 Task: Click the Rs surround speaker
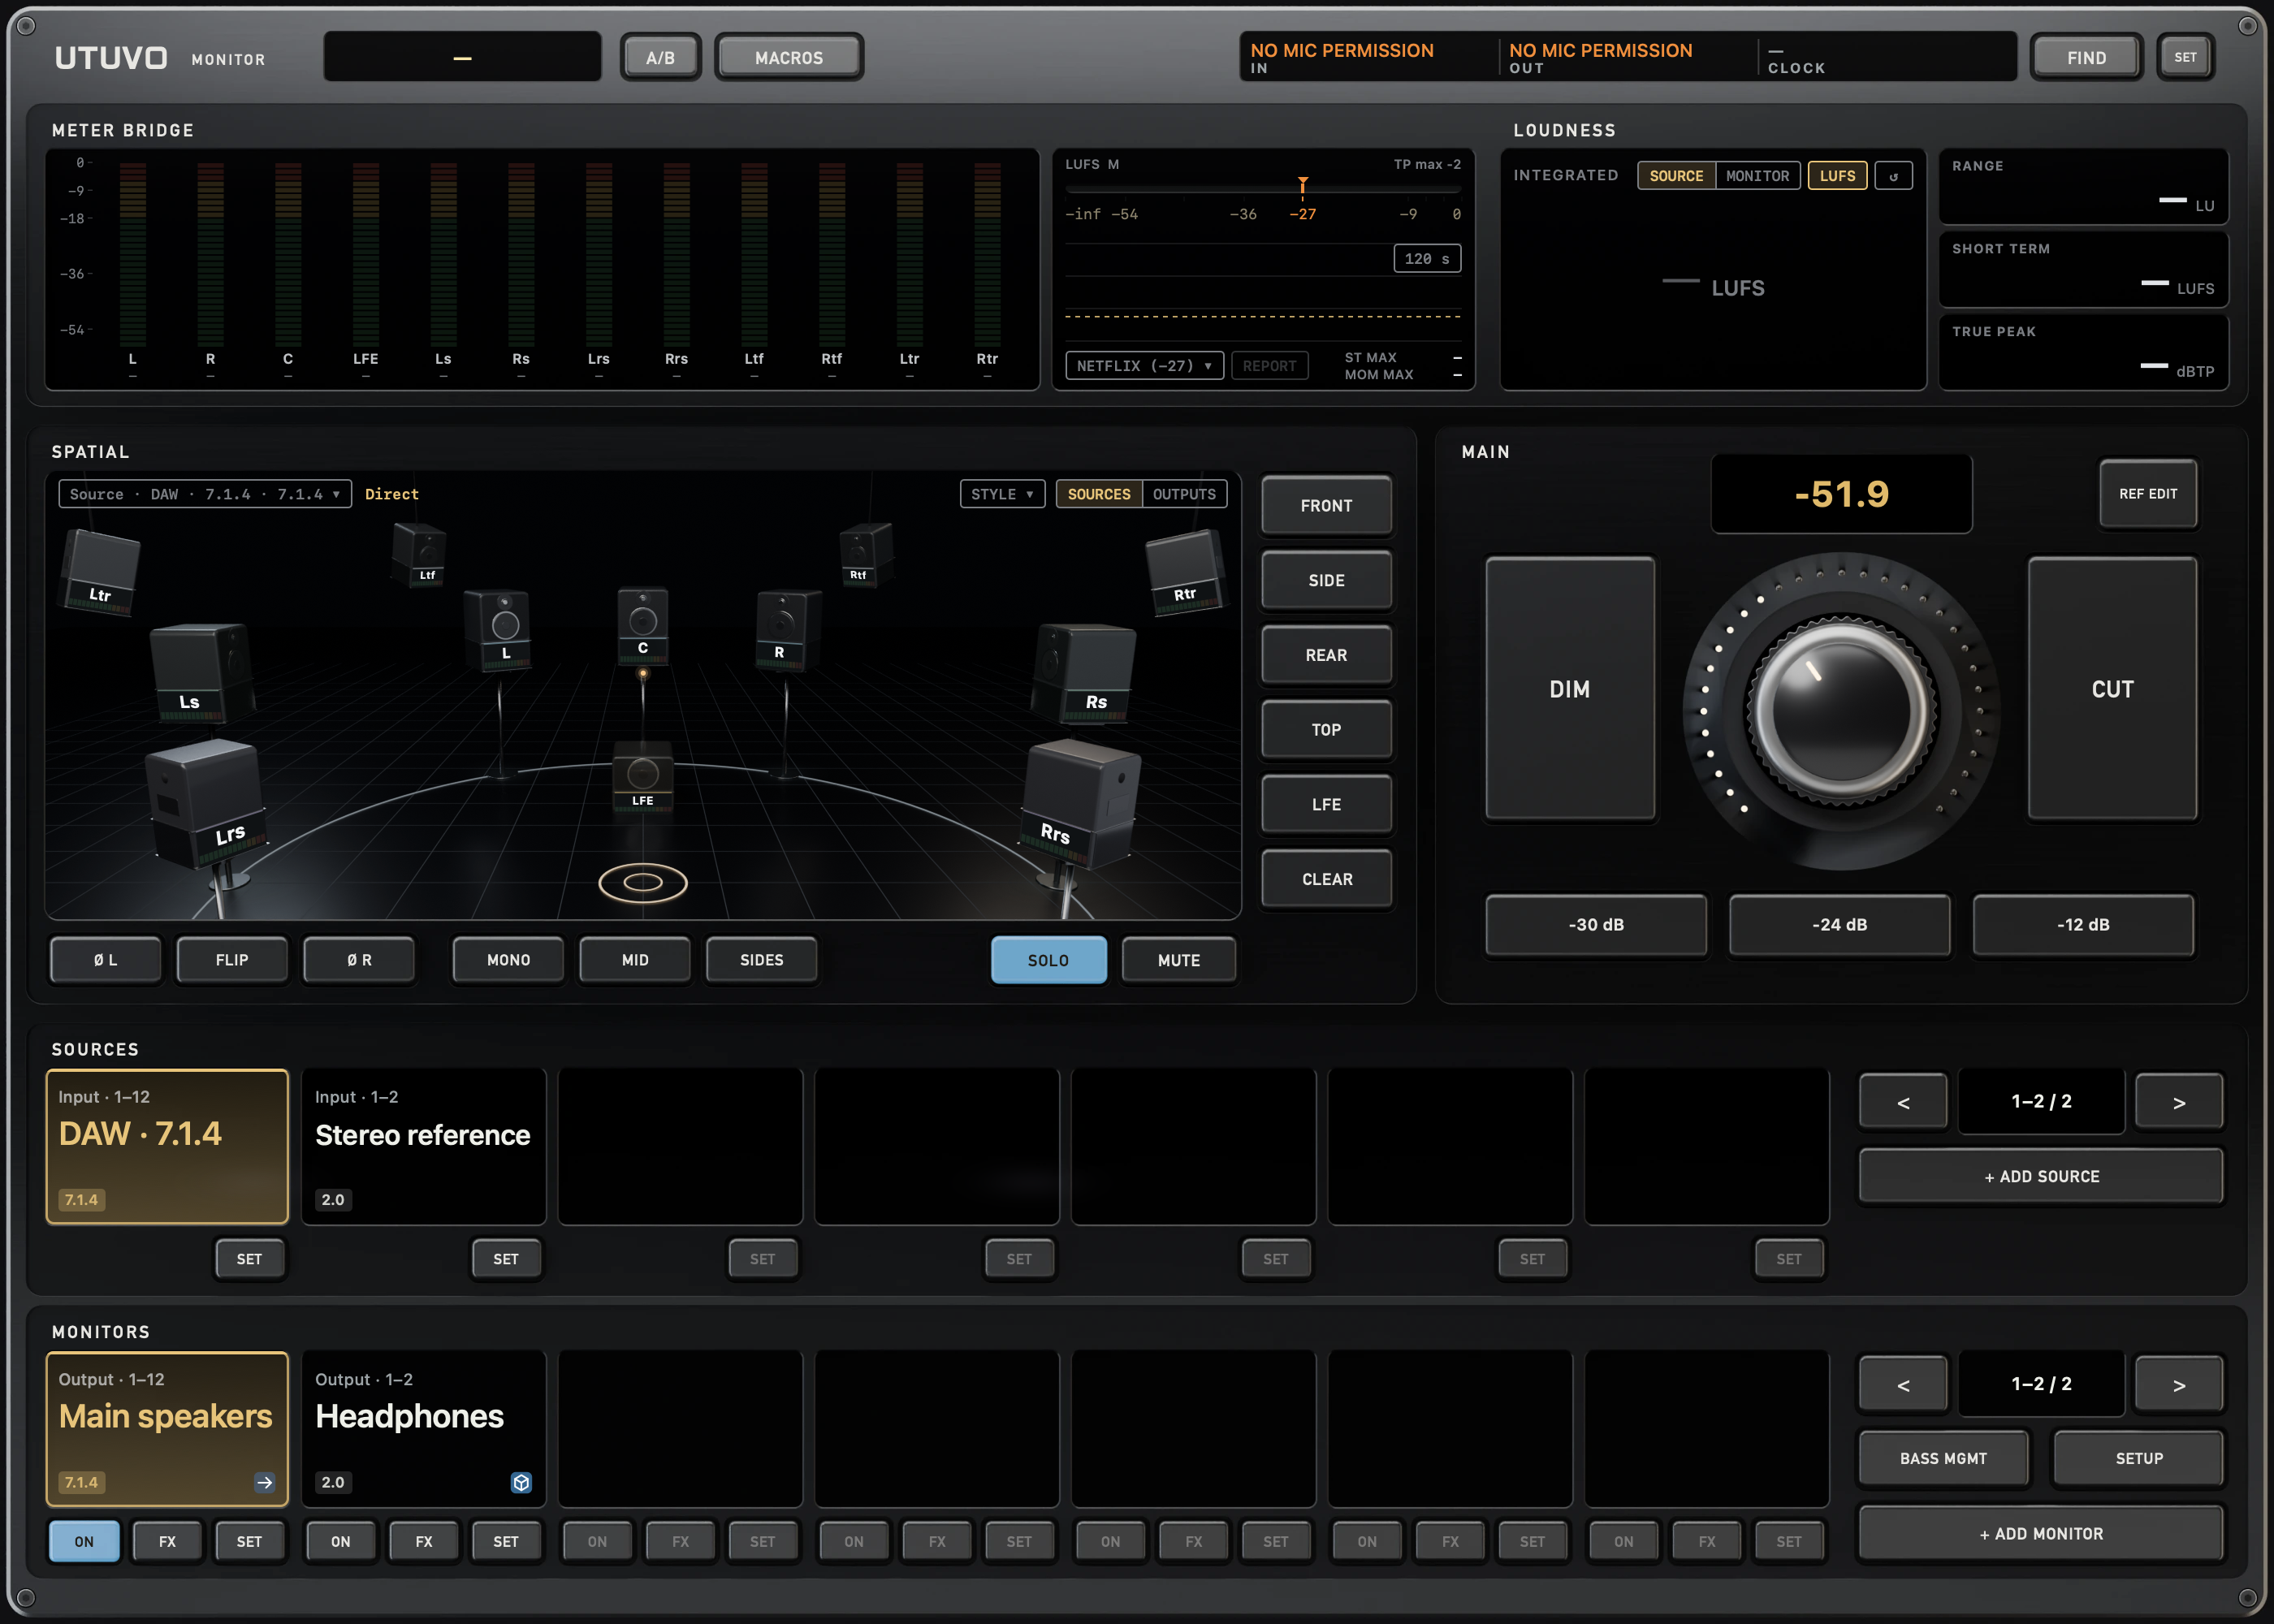[1086, 672]
